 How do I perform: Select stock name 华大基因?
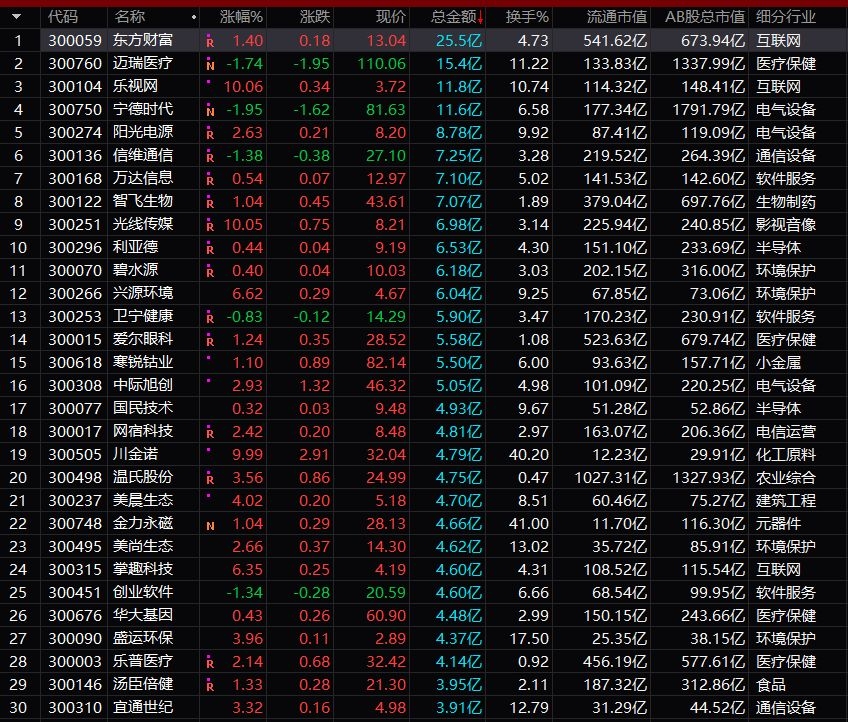tap(143, 615)
